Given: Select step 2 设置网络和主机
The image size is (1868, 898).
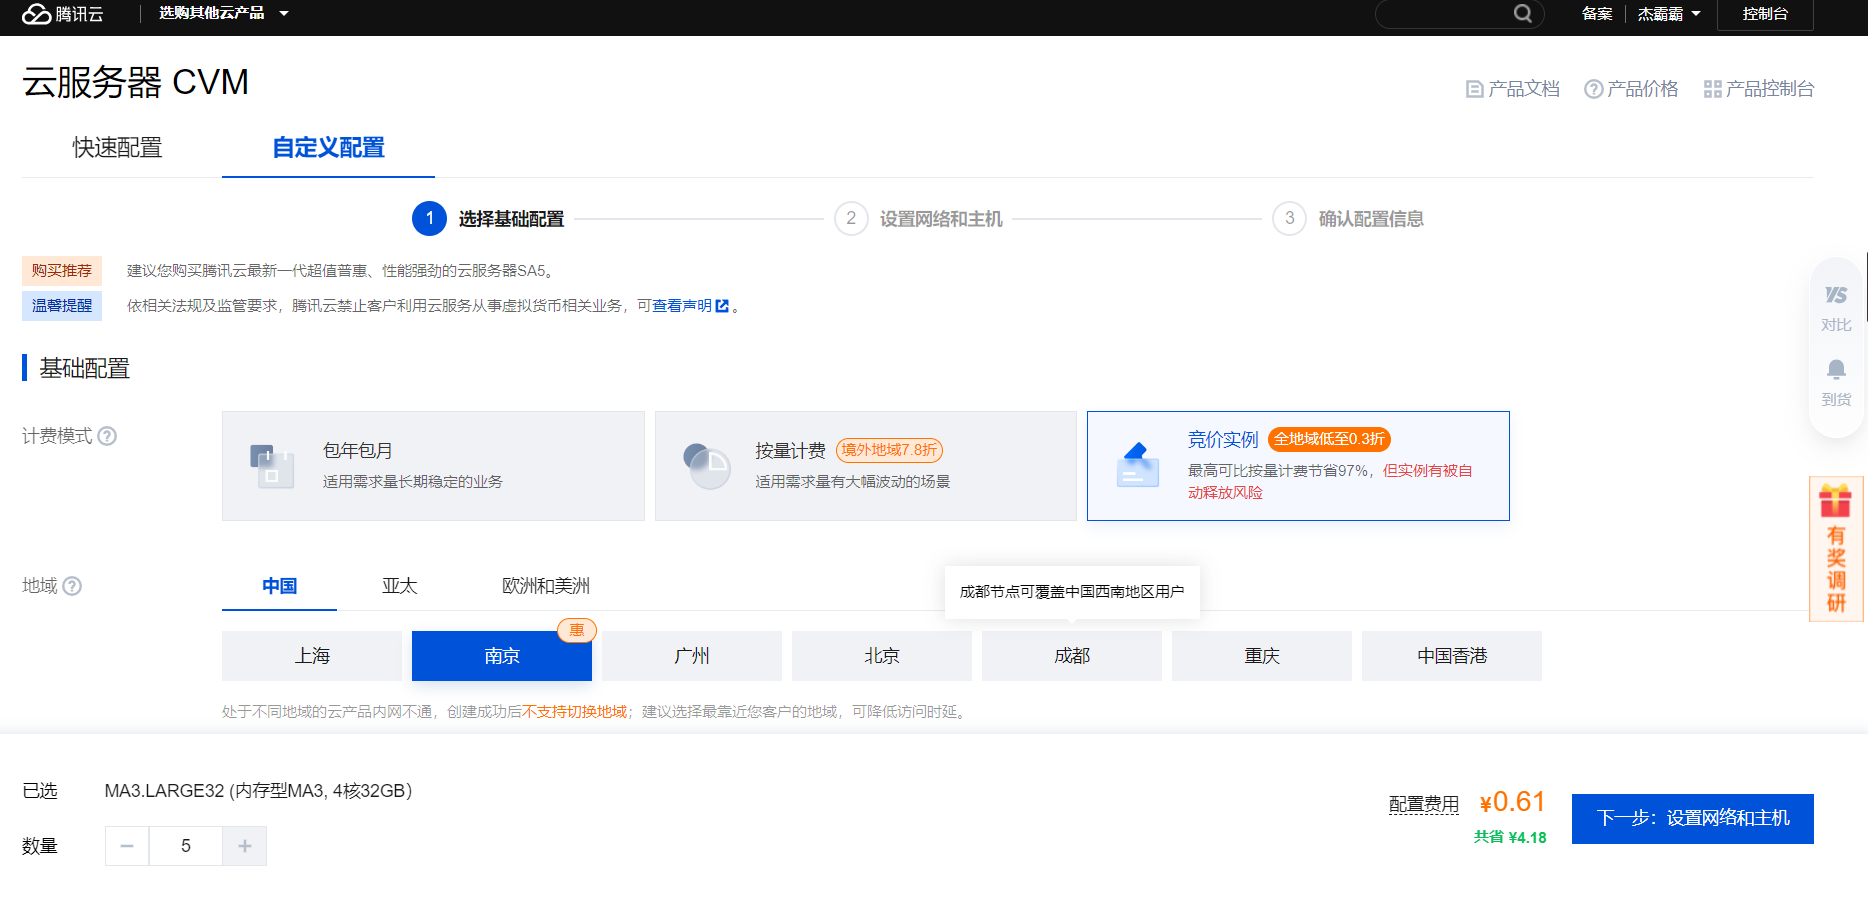Looking at the screenshot, I should click(x=918, y=219).
